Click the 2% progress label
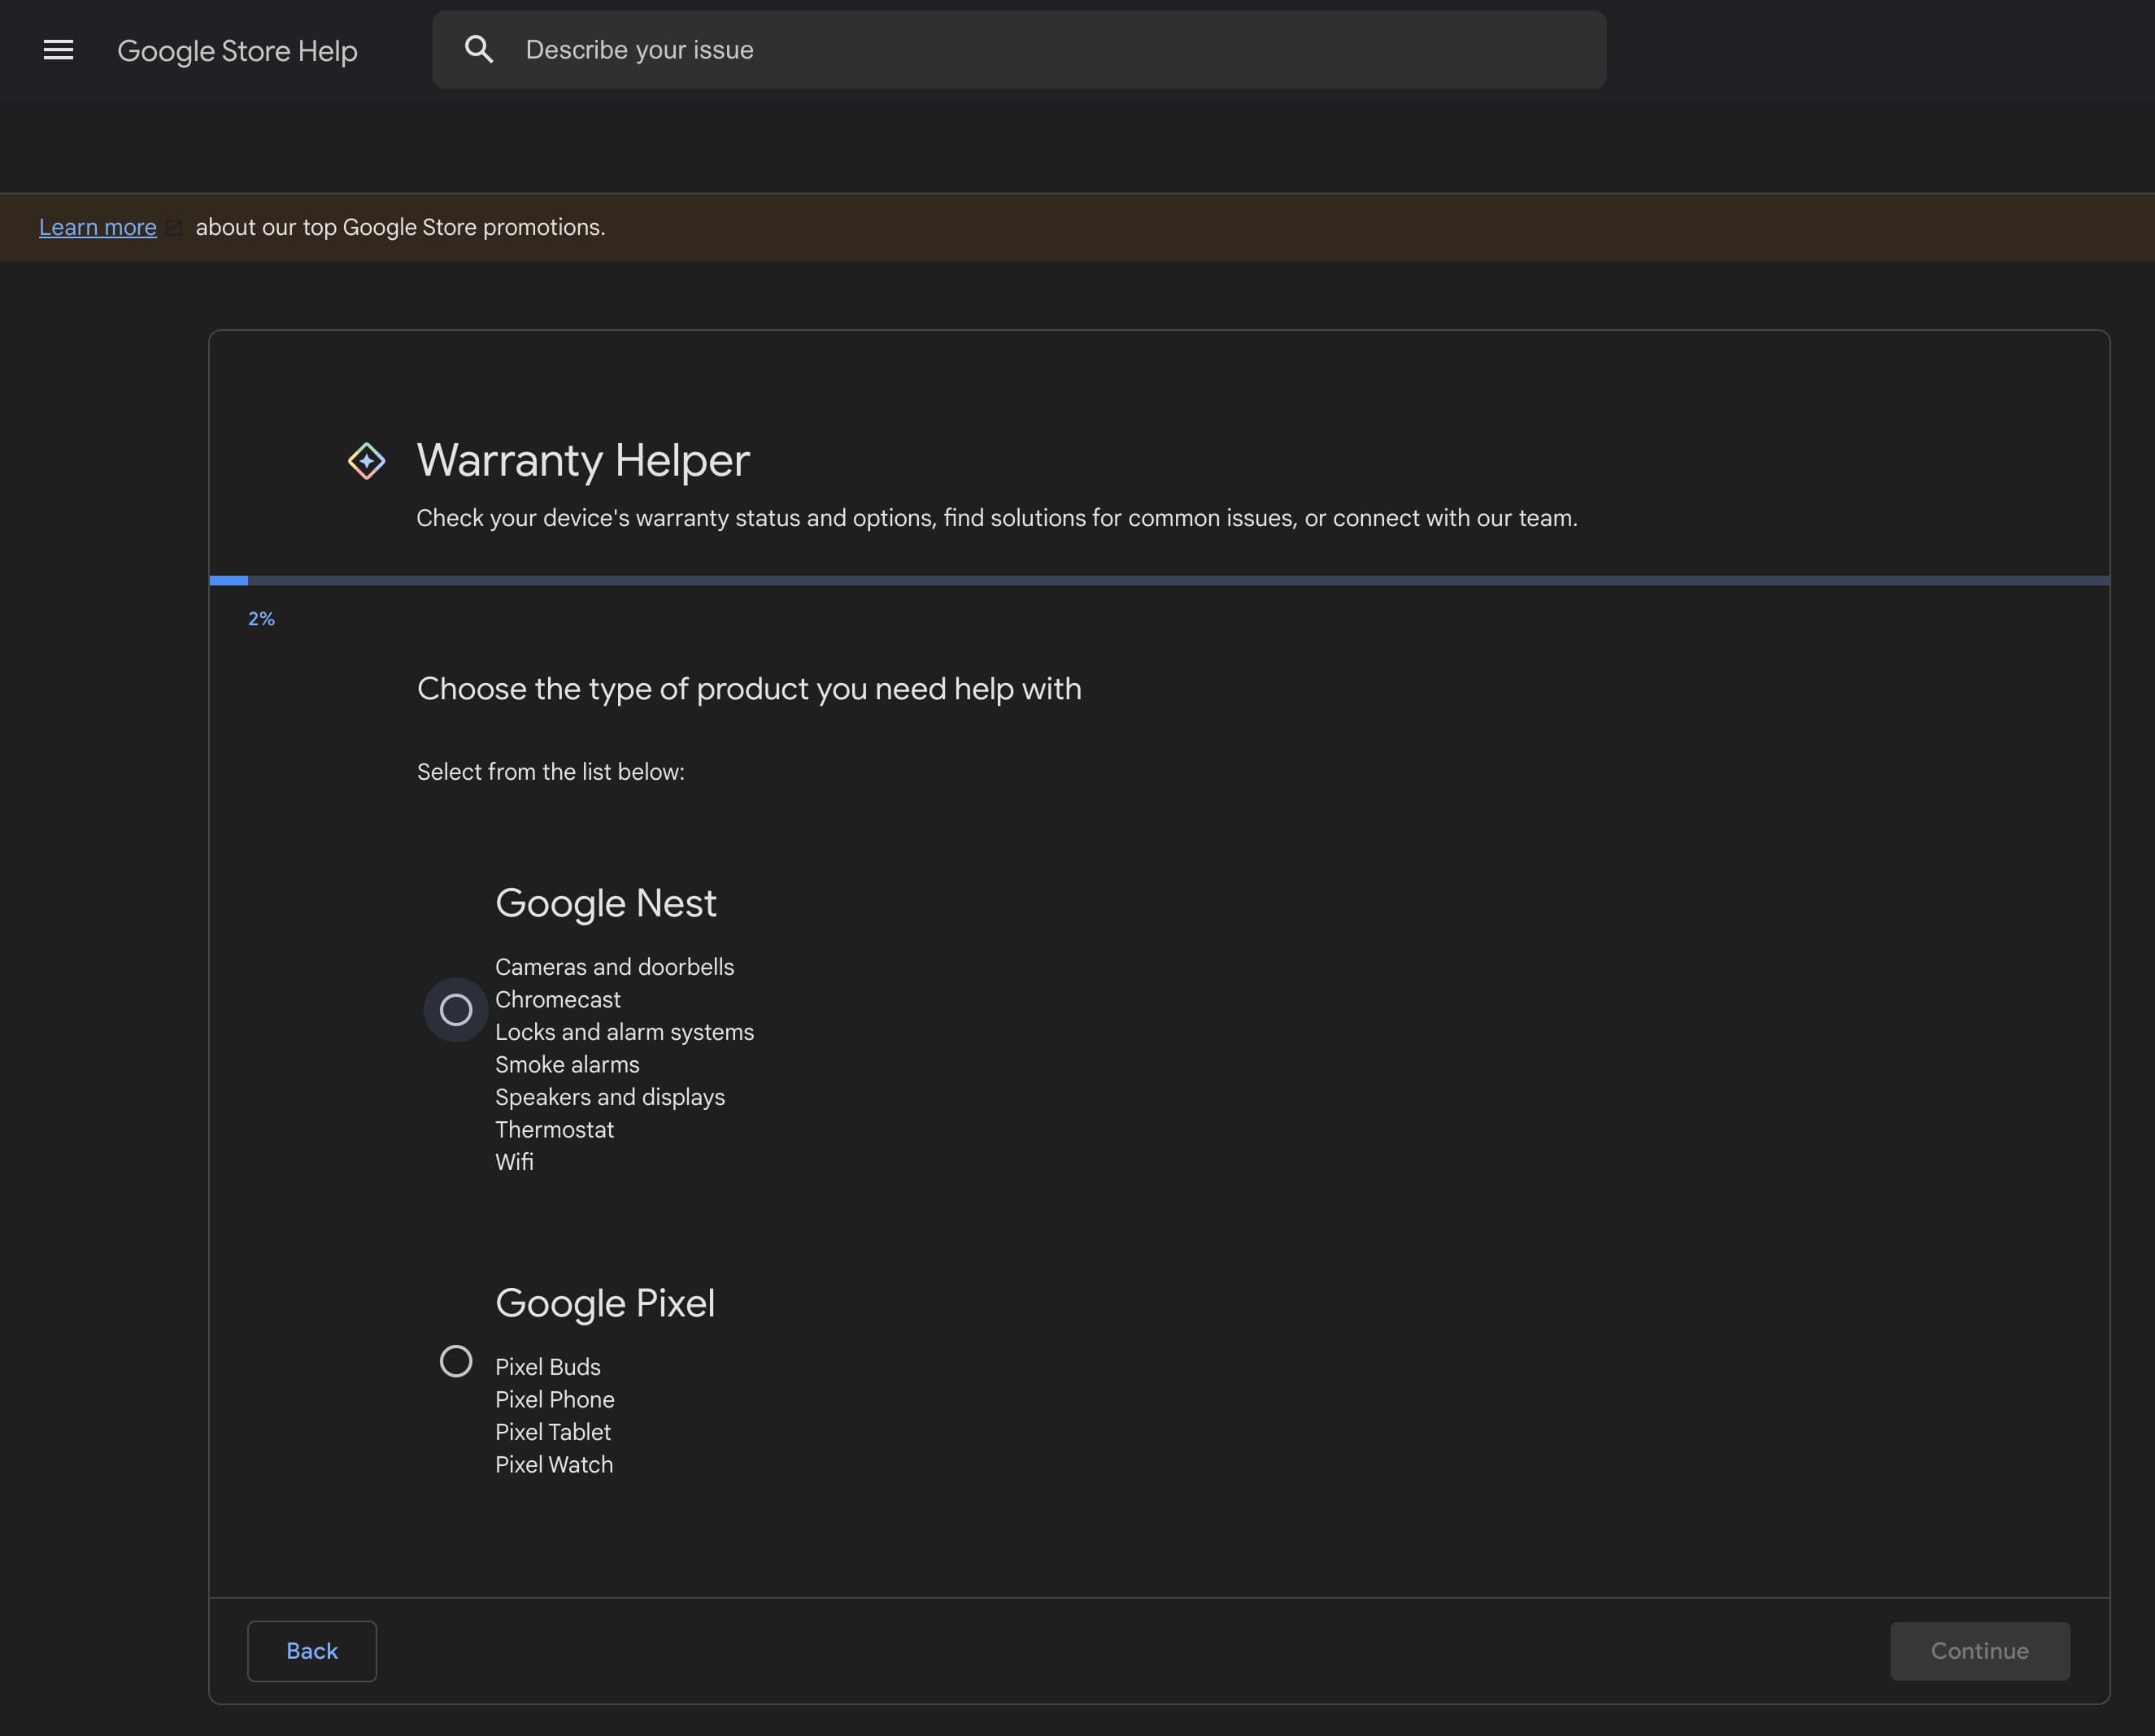 click(261, 619)
